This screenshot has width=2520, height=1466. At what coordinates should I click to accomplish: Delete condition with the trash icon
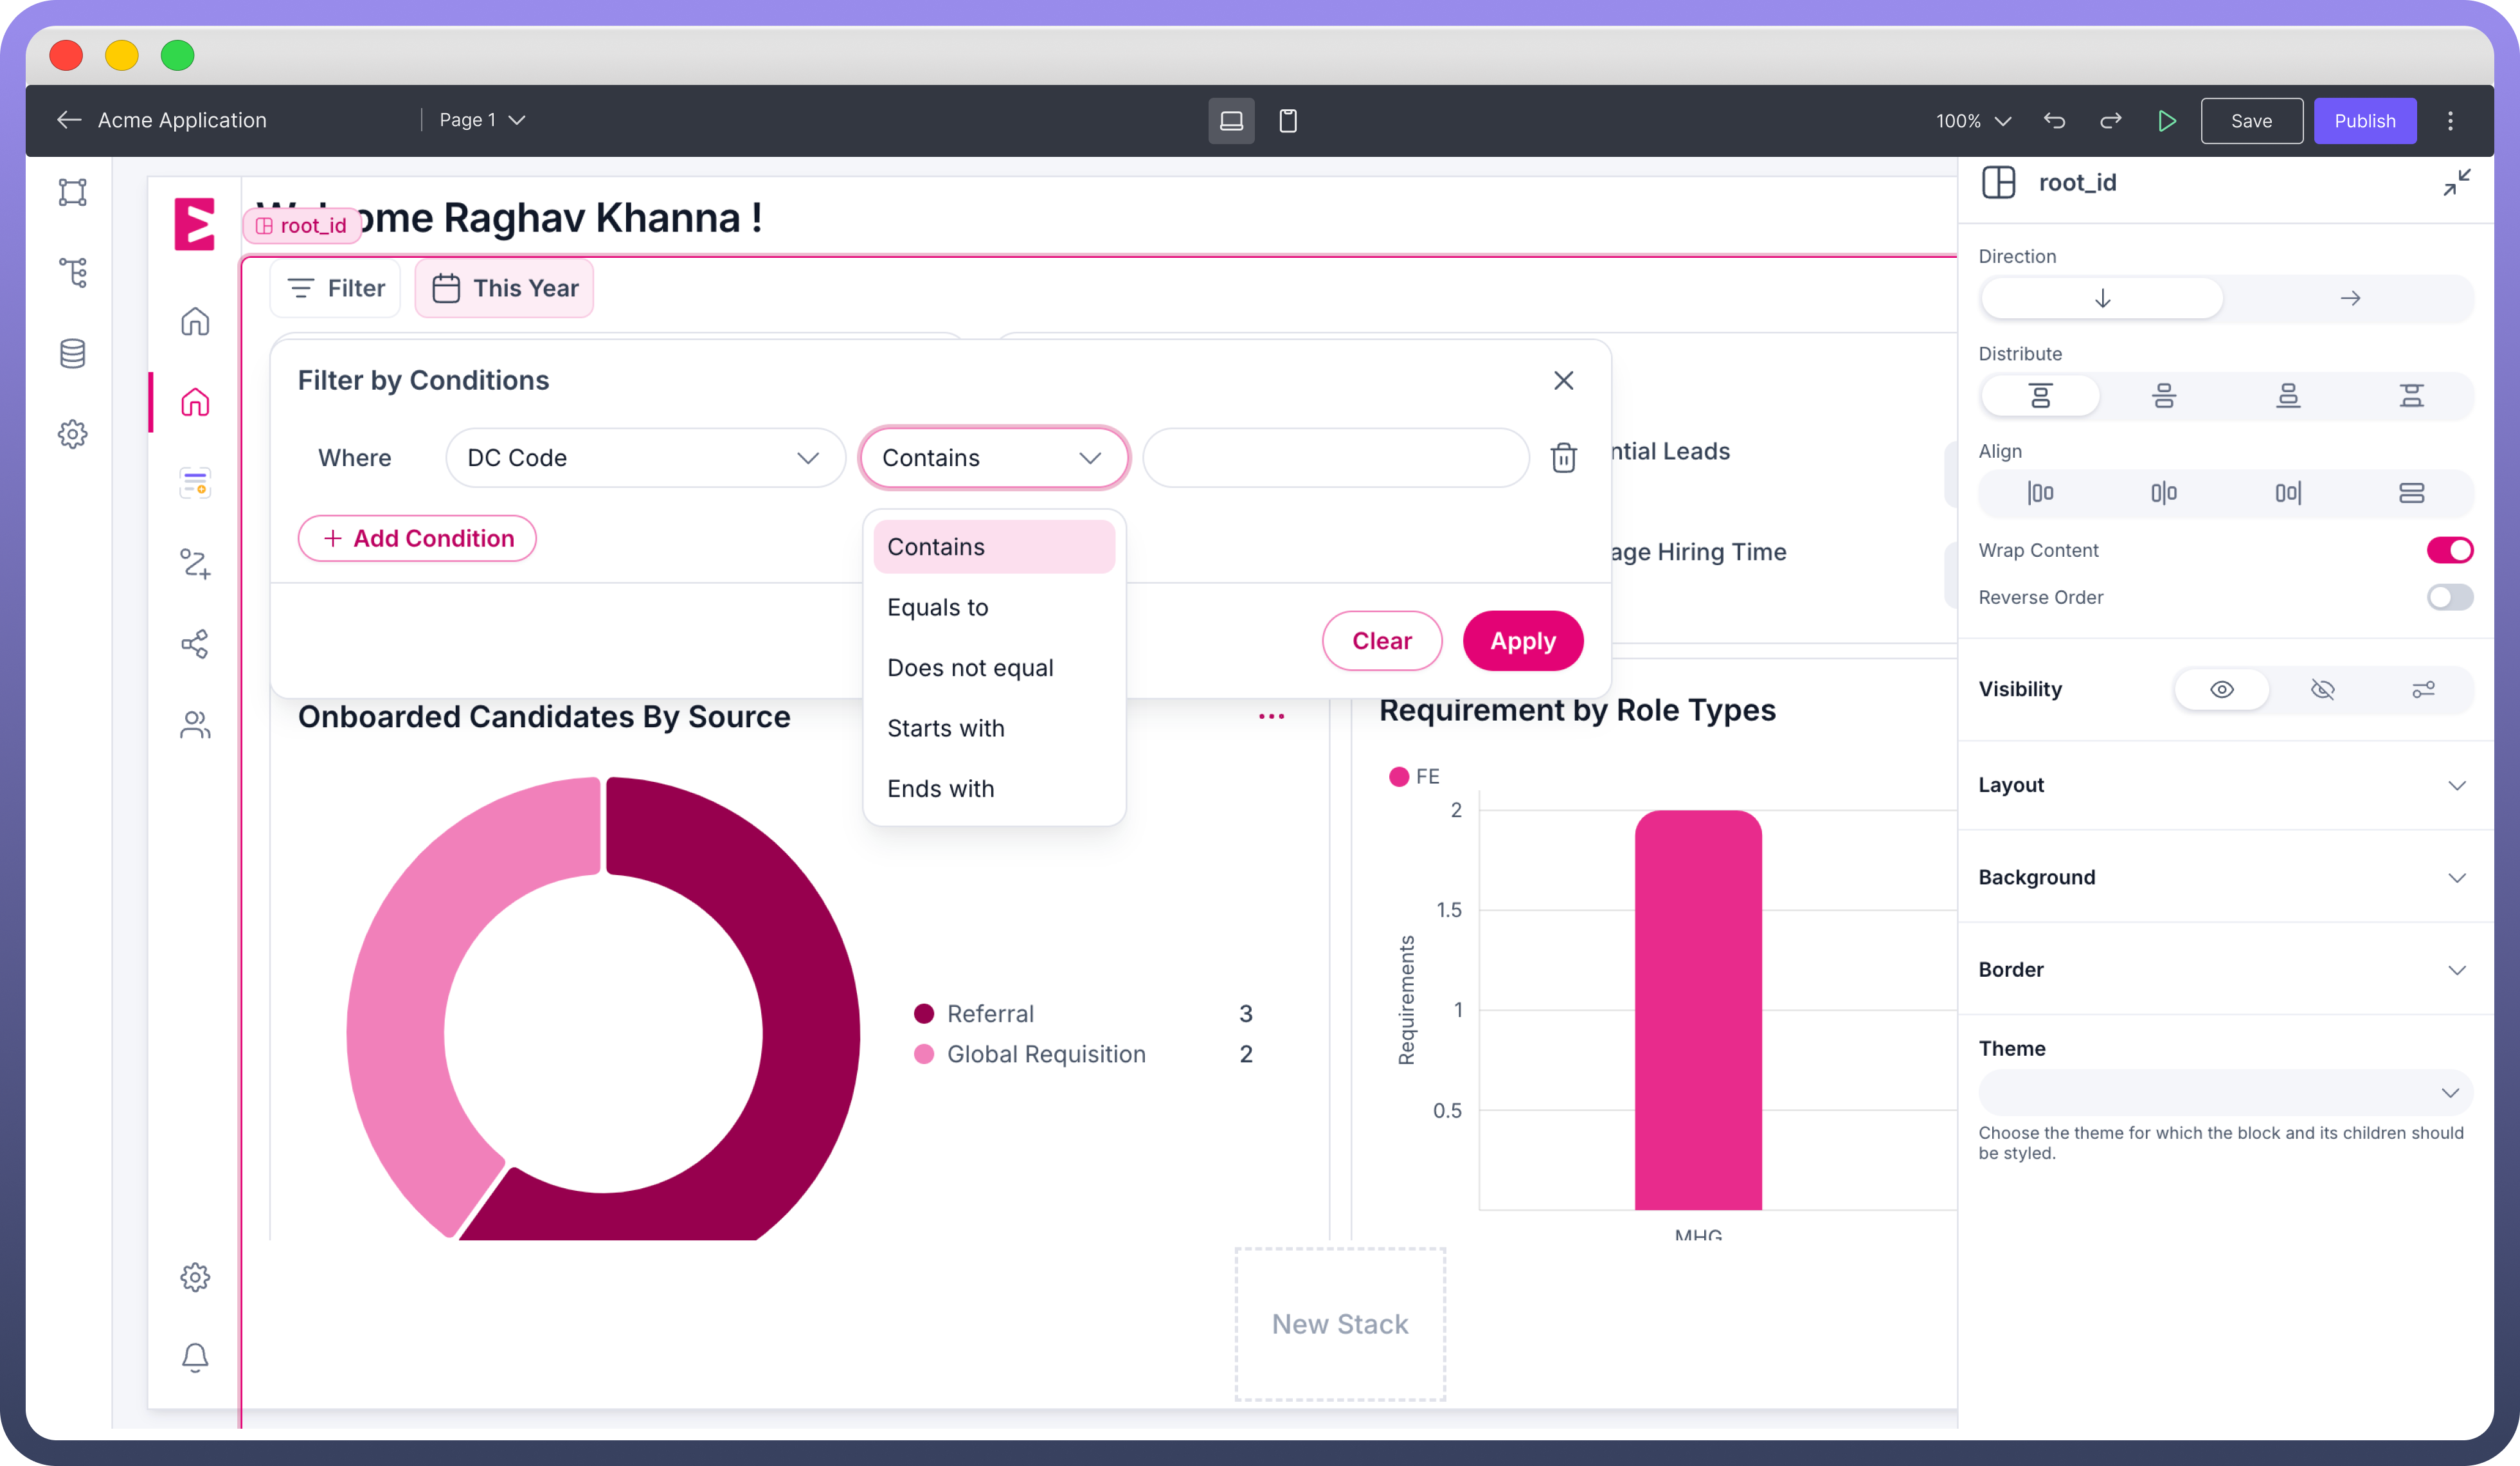click(x=1563, y=458)
